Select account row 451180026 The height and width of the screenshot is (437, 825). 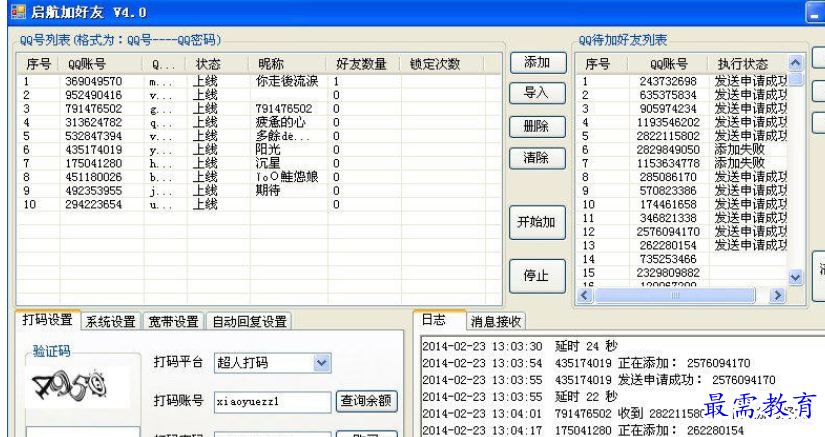(x=259, y=177)
